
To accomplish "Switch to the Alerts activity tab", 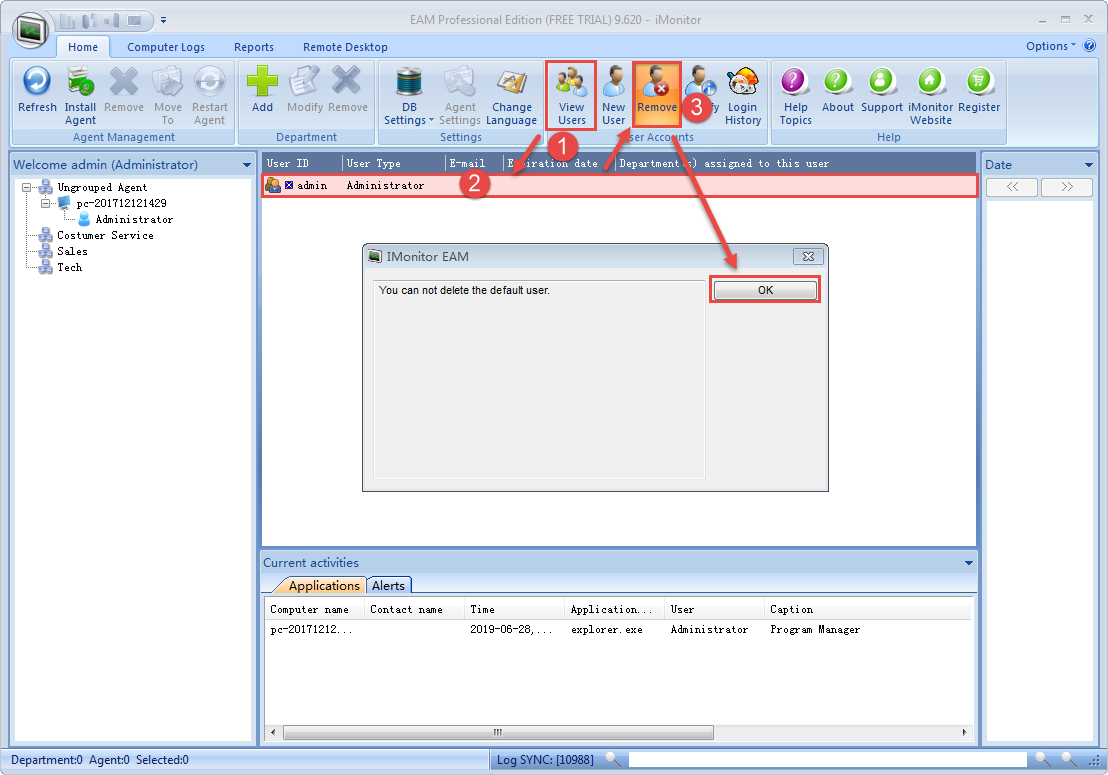I will 388,586.
